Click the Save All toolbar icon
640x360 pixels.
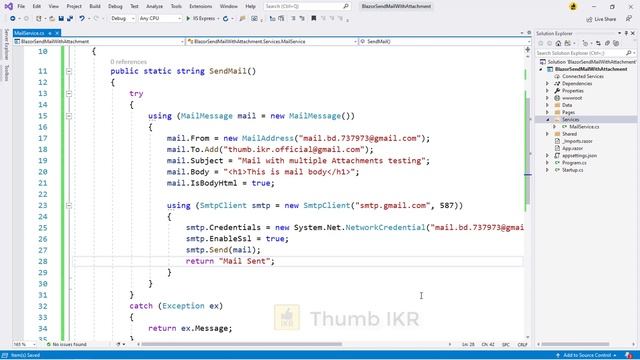[x=70, y=18]
